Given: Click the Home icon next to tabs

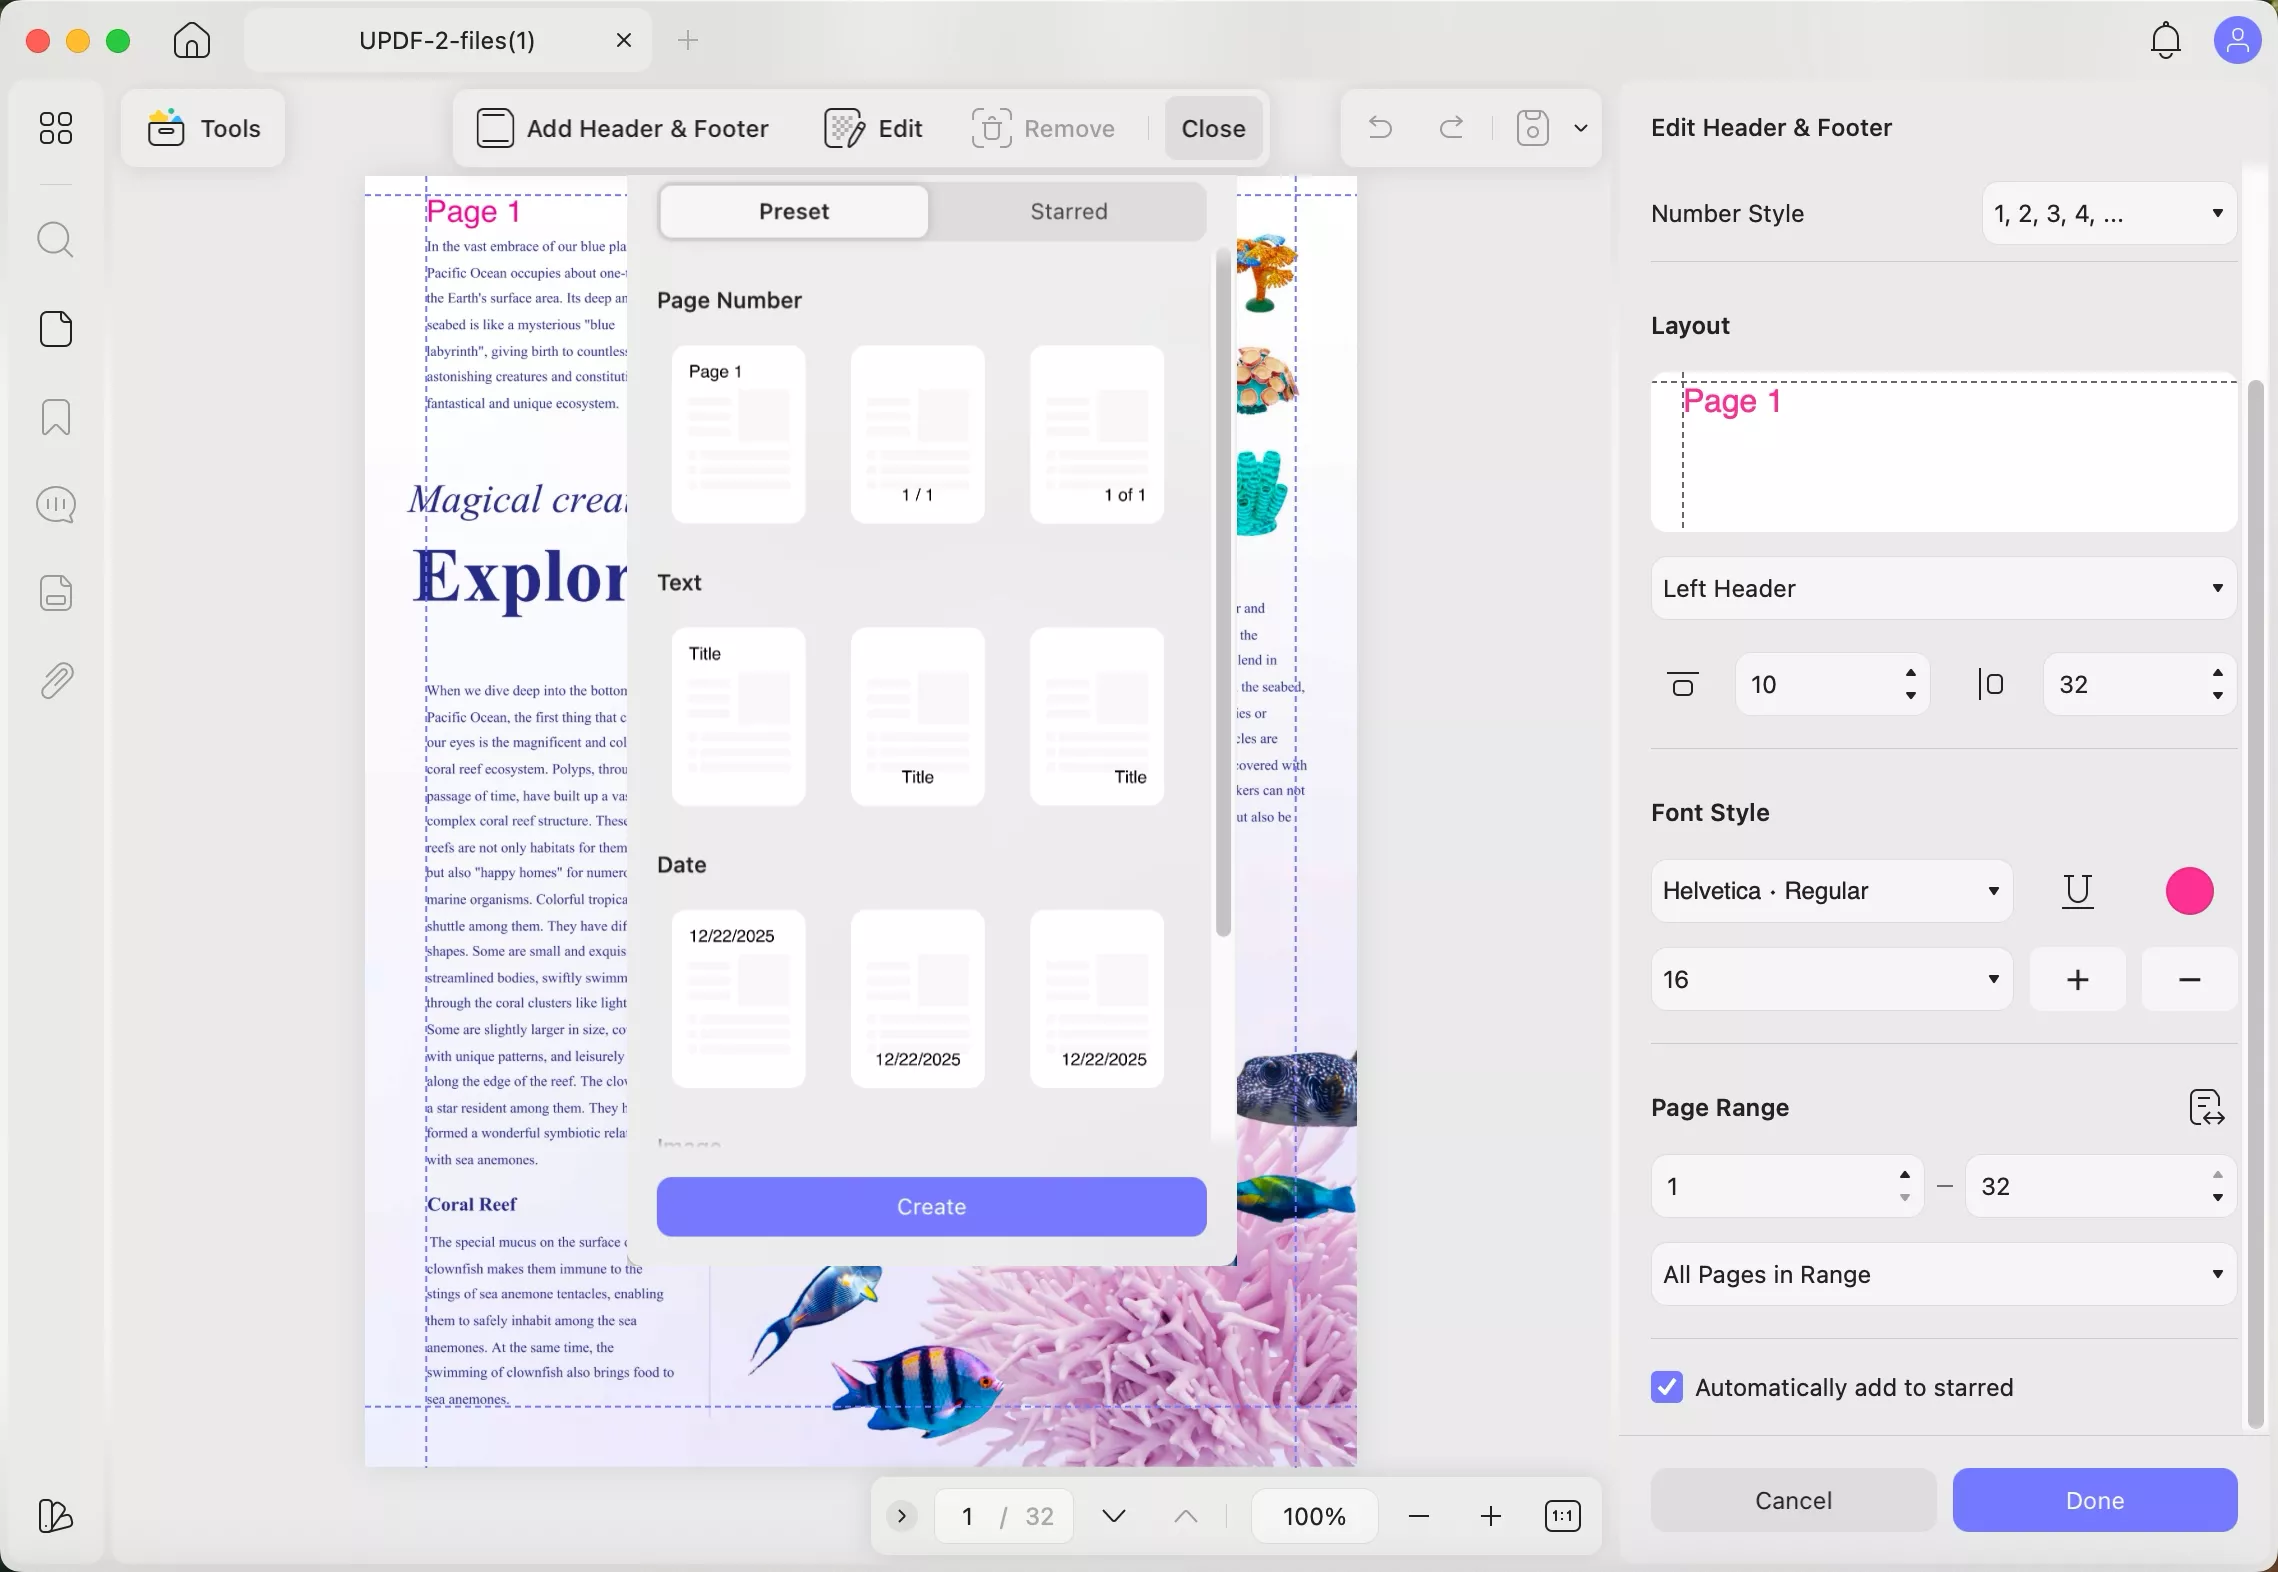Looking at the screenshot, I should pyautogui.click(x=190, y=40).
